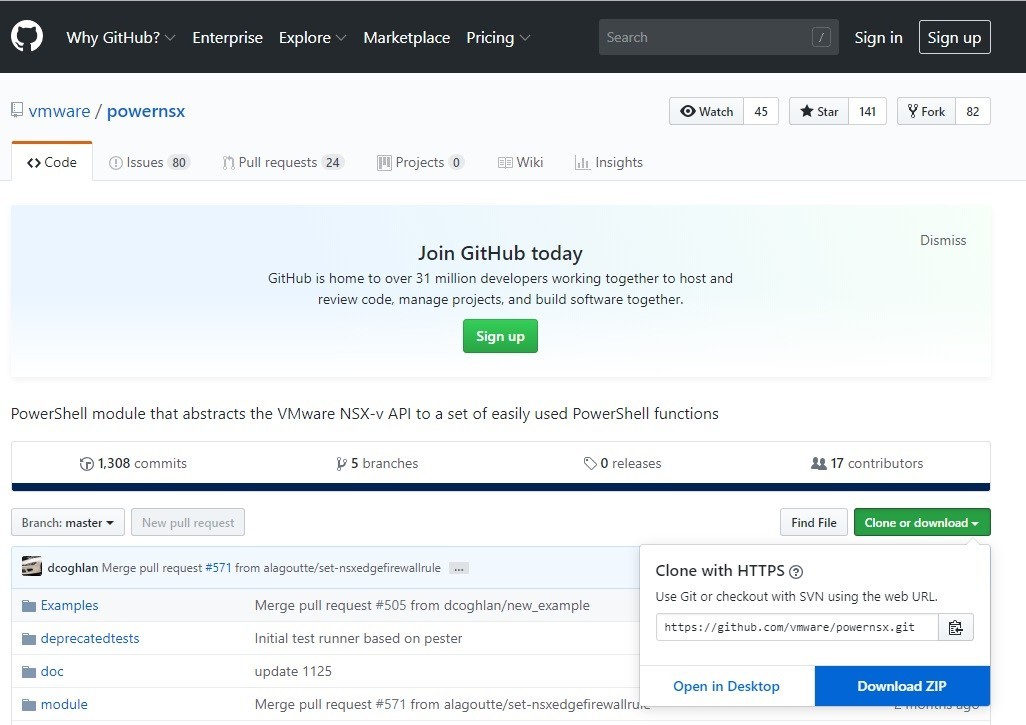Click the deprecatedtests folder icon
Viewport: 1026px width, 725px height.
29,639
